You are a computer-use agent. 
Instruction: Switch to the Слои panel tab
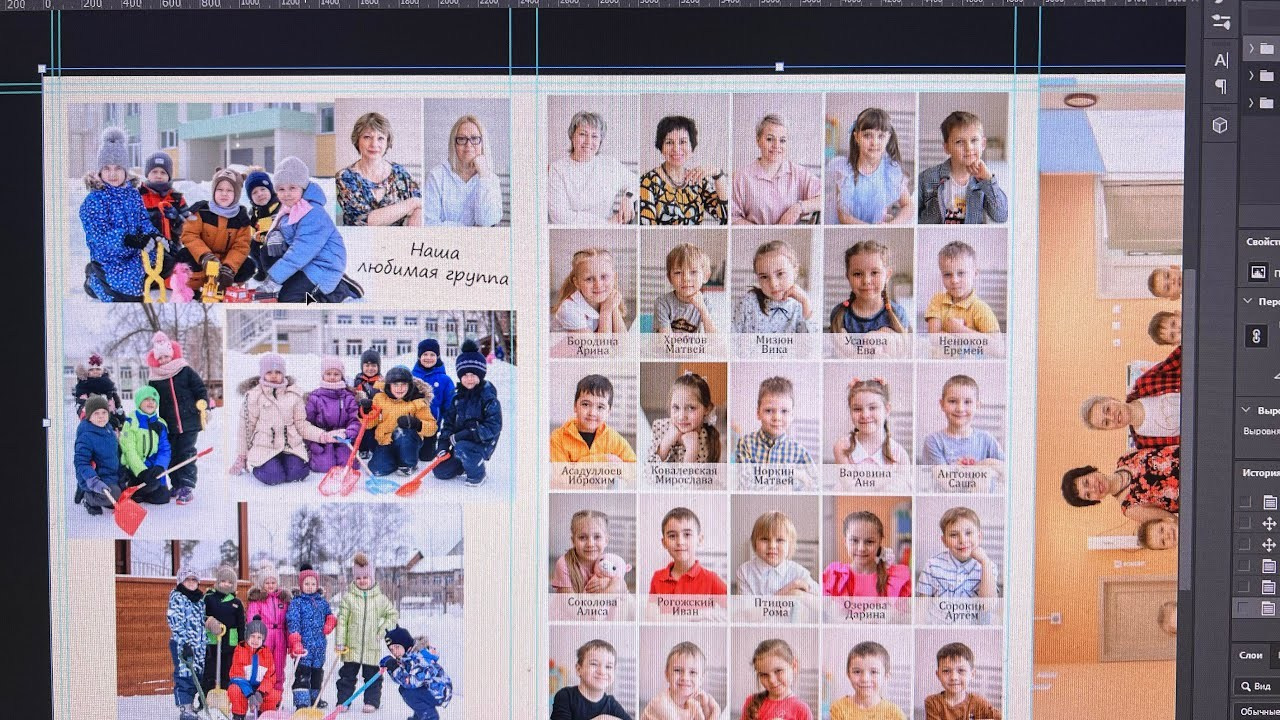click(1251, 655)
